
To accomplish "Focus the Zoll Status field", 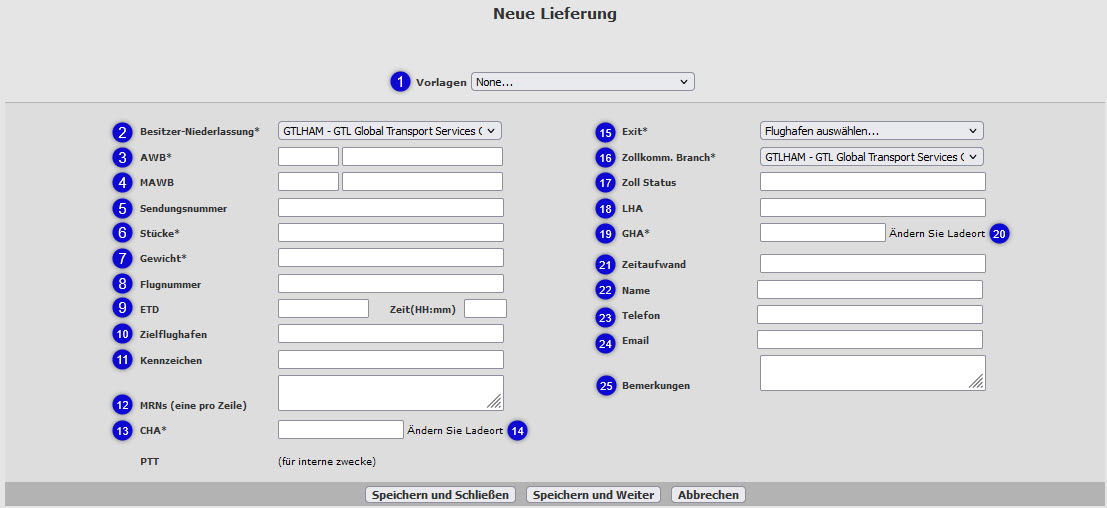I will click(x=873, y=182).
